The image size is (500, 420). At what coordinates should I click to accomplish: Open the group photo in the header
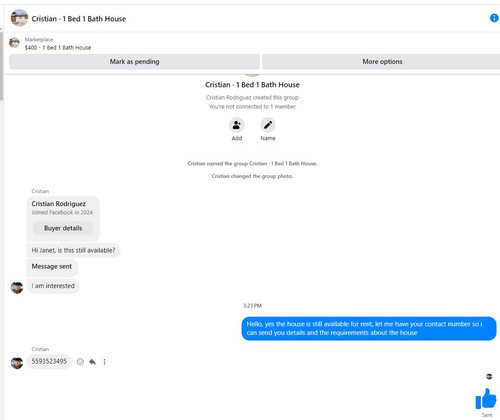pos(19,18)
